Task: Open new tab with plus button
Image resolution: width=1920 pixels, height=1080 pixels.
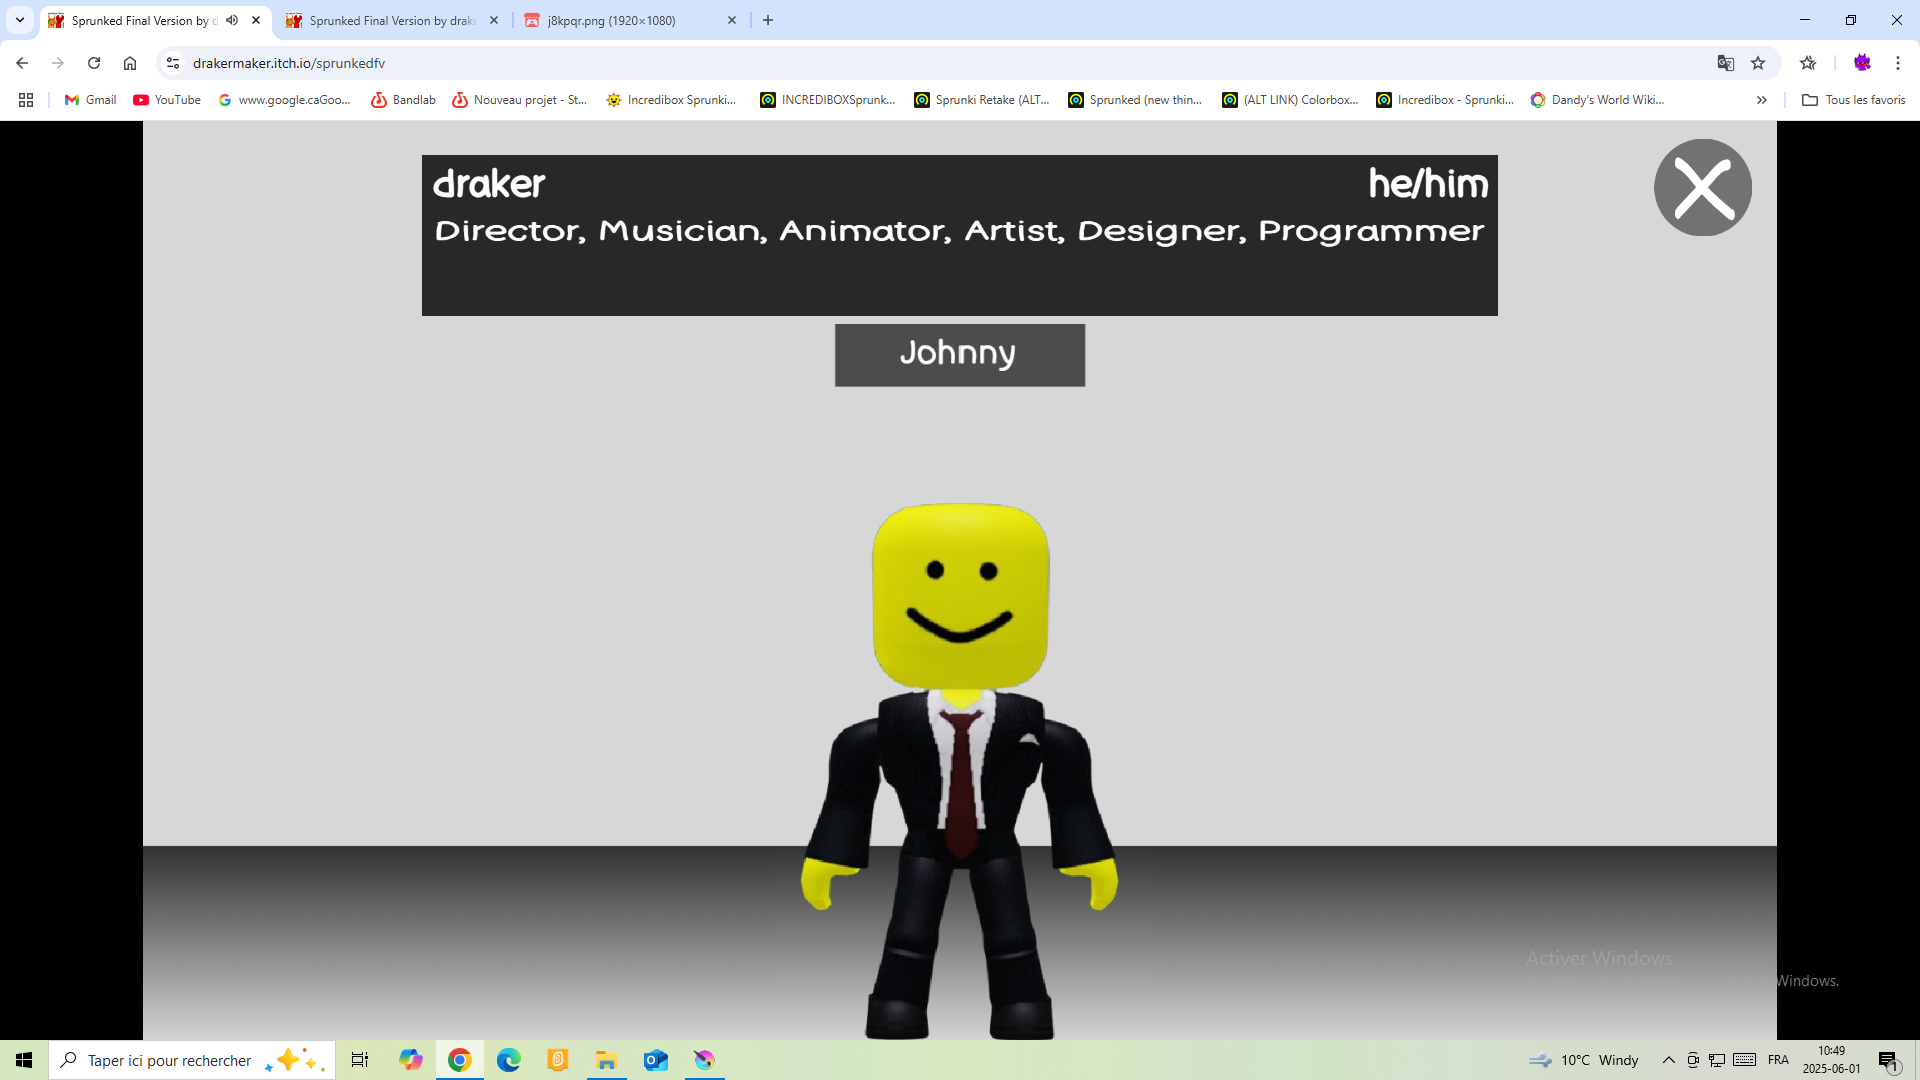Action: pos(768,20)
